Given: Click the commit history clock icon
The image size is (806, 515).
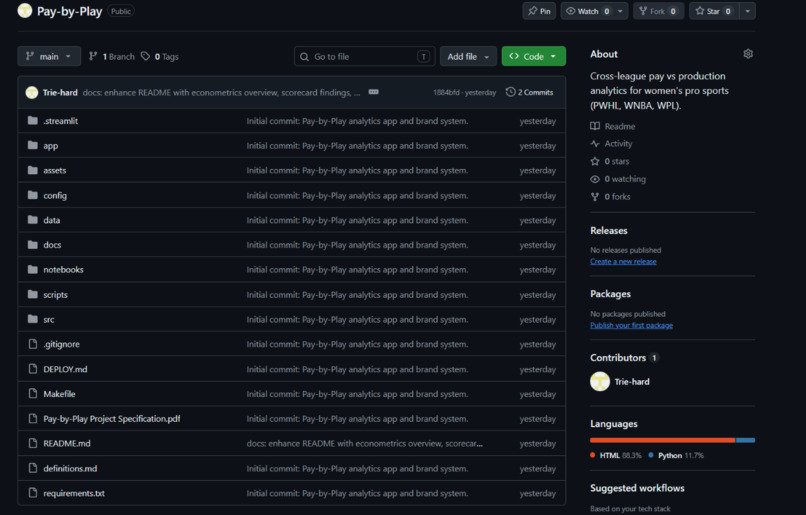Looking at the screenshot, I should pos(510,92).
